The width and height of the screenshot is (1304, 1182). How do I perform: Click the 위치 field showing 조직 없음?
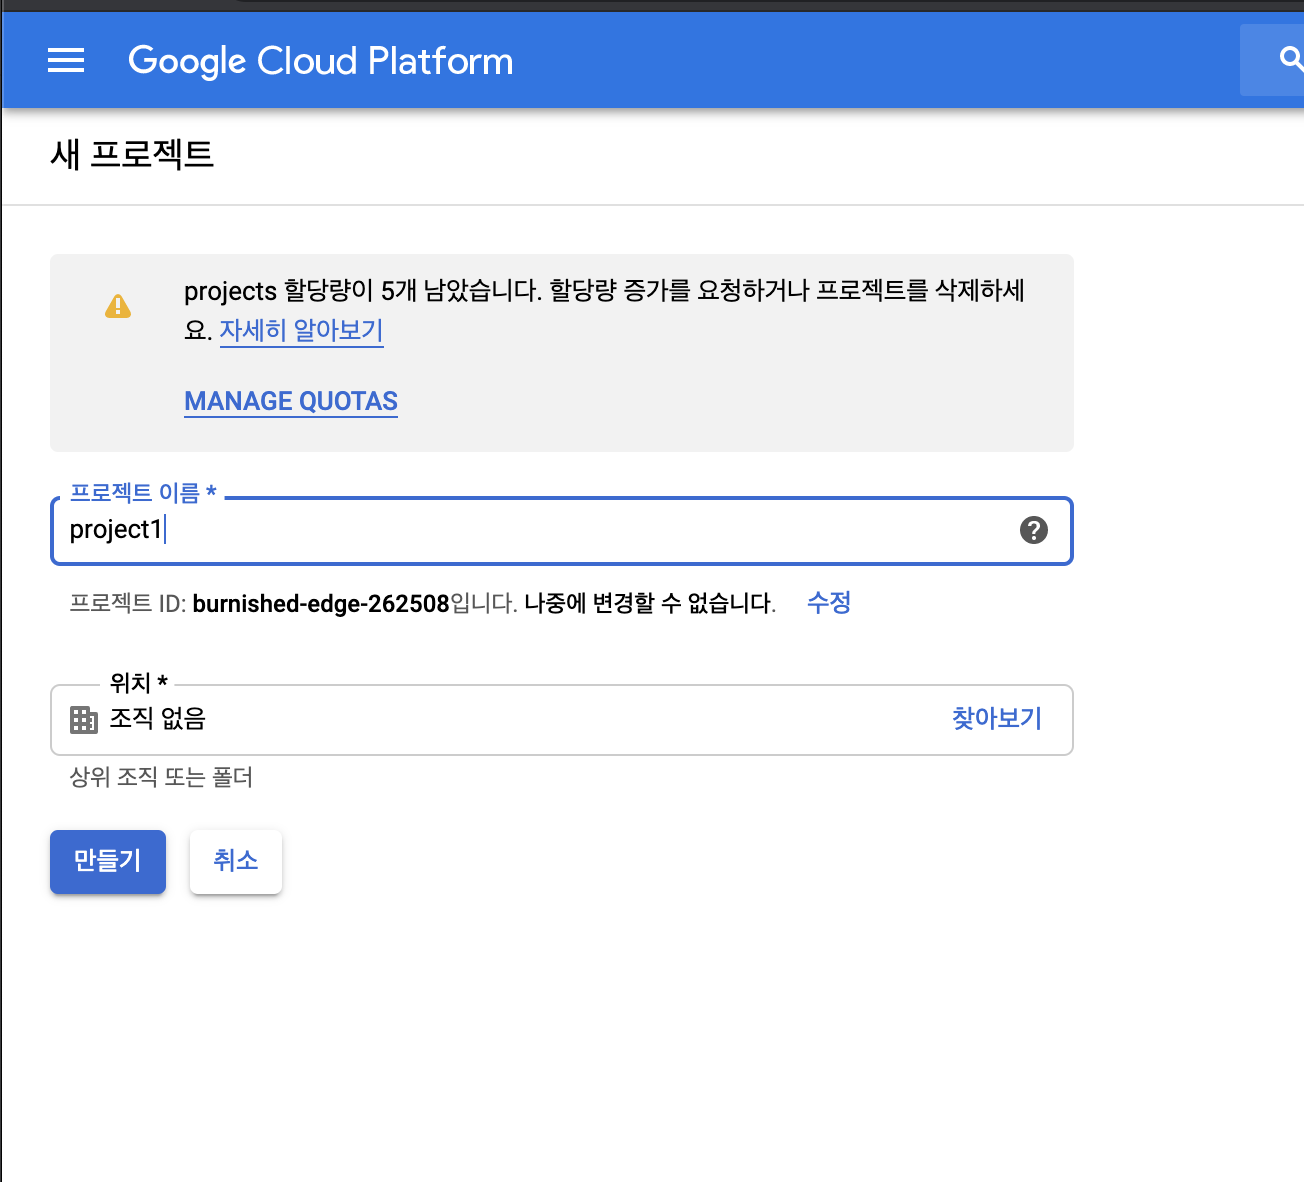pyautogui.click(x=562, y=720)
